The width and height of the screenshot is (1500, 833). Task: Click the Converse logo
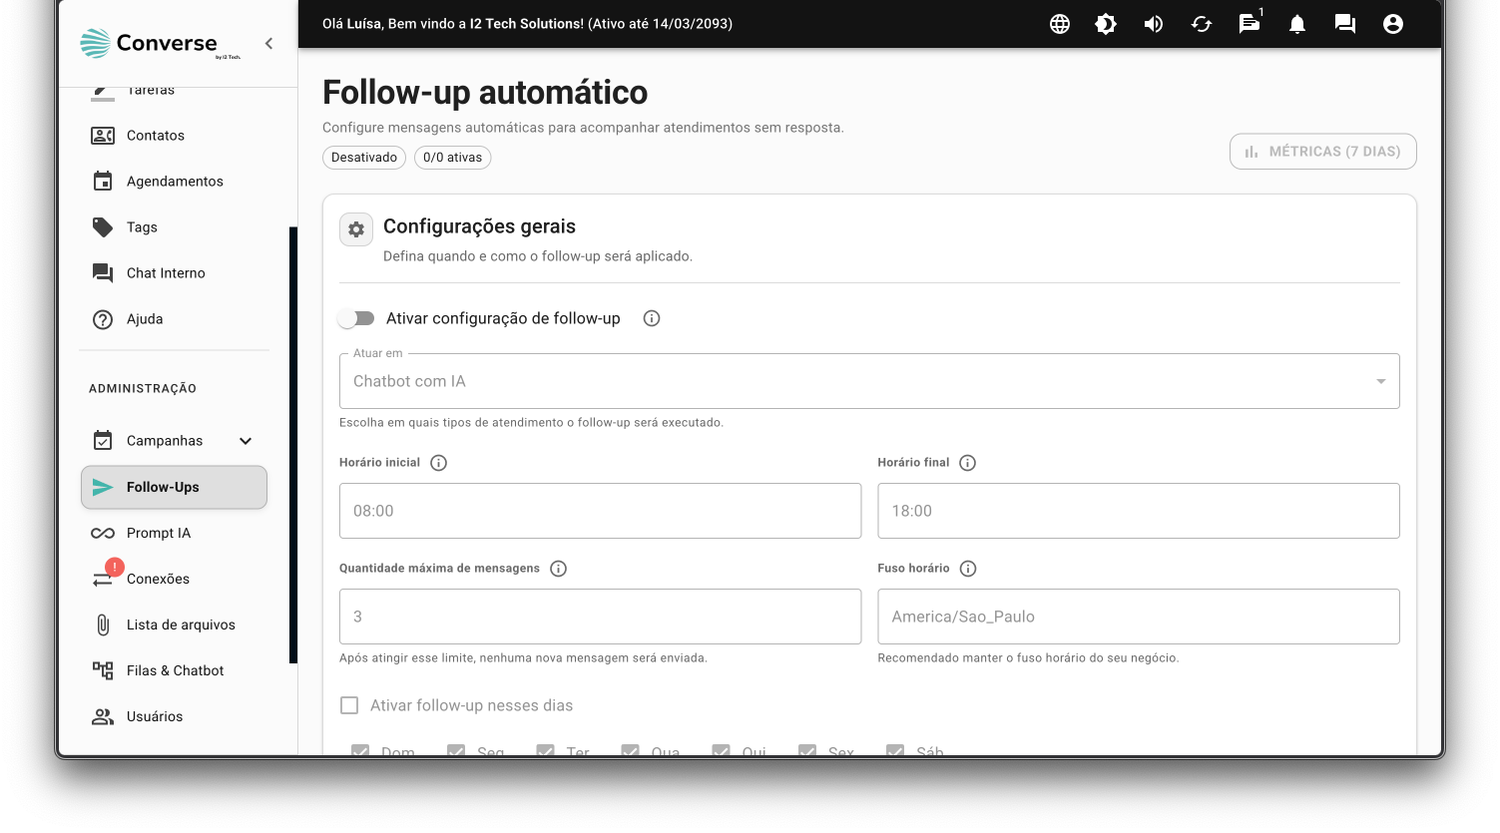pos(160,43)
